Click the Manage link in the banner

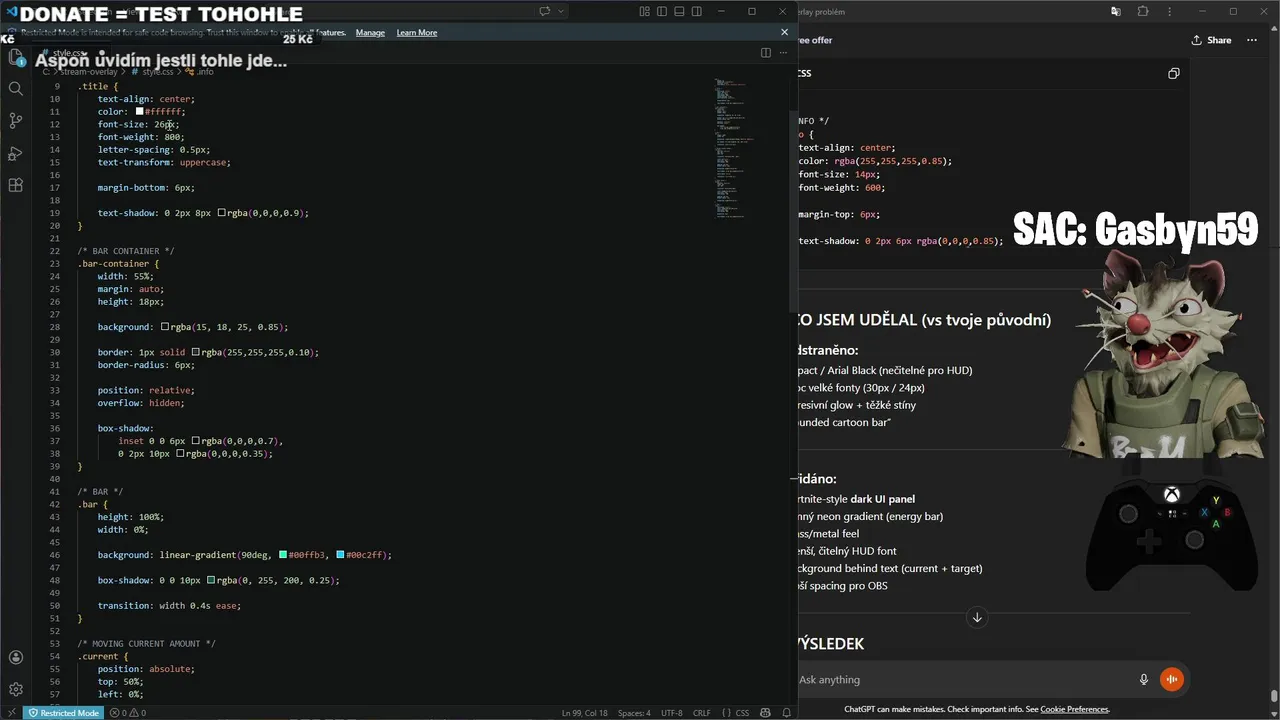(x=370, y=32)
